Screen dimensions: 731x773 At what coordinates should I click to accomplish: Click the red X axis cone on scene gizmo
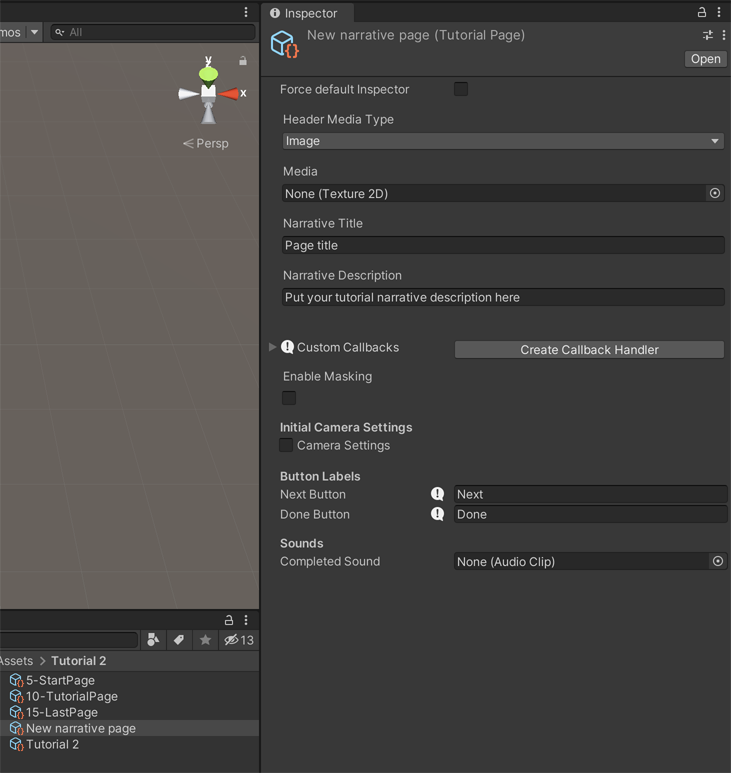pyautogui.click(x=230, y=94)
